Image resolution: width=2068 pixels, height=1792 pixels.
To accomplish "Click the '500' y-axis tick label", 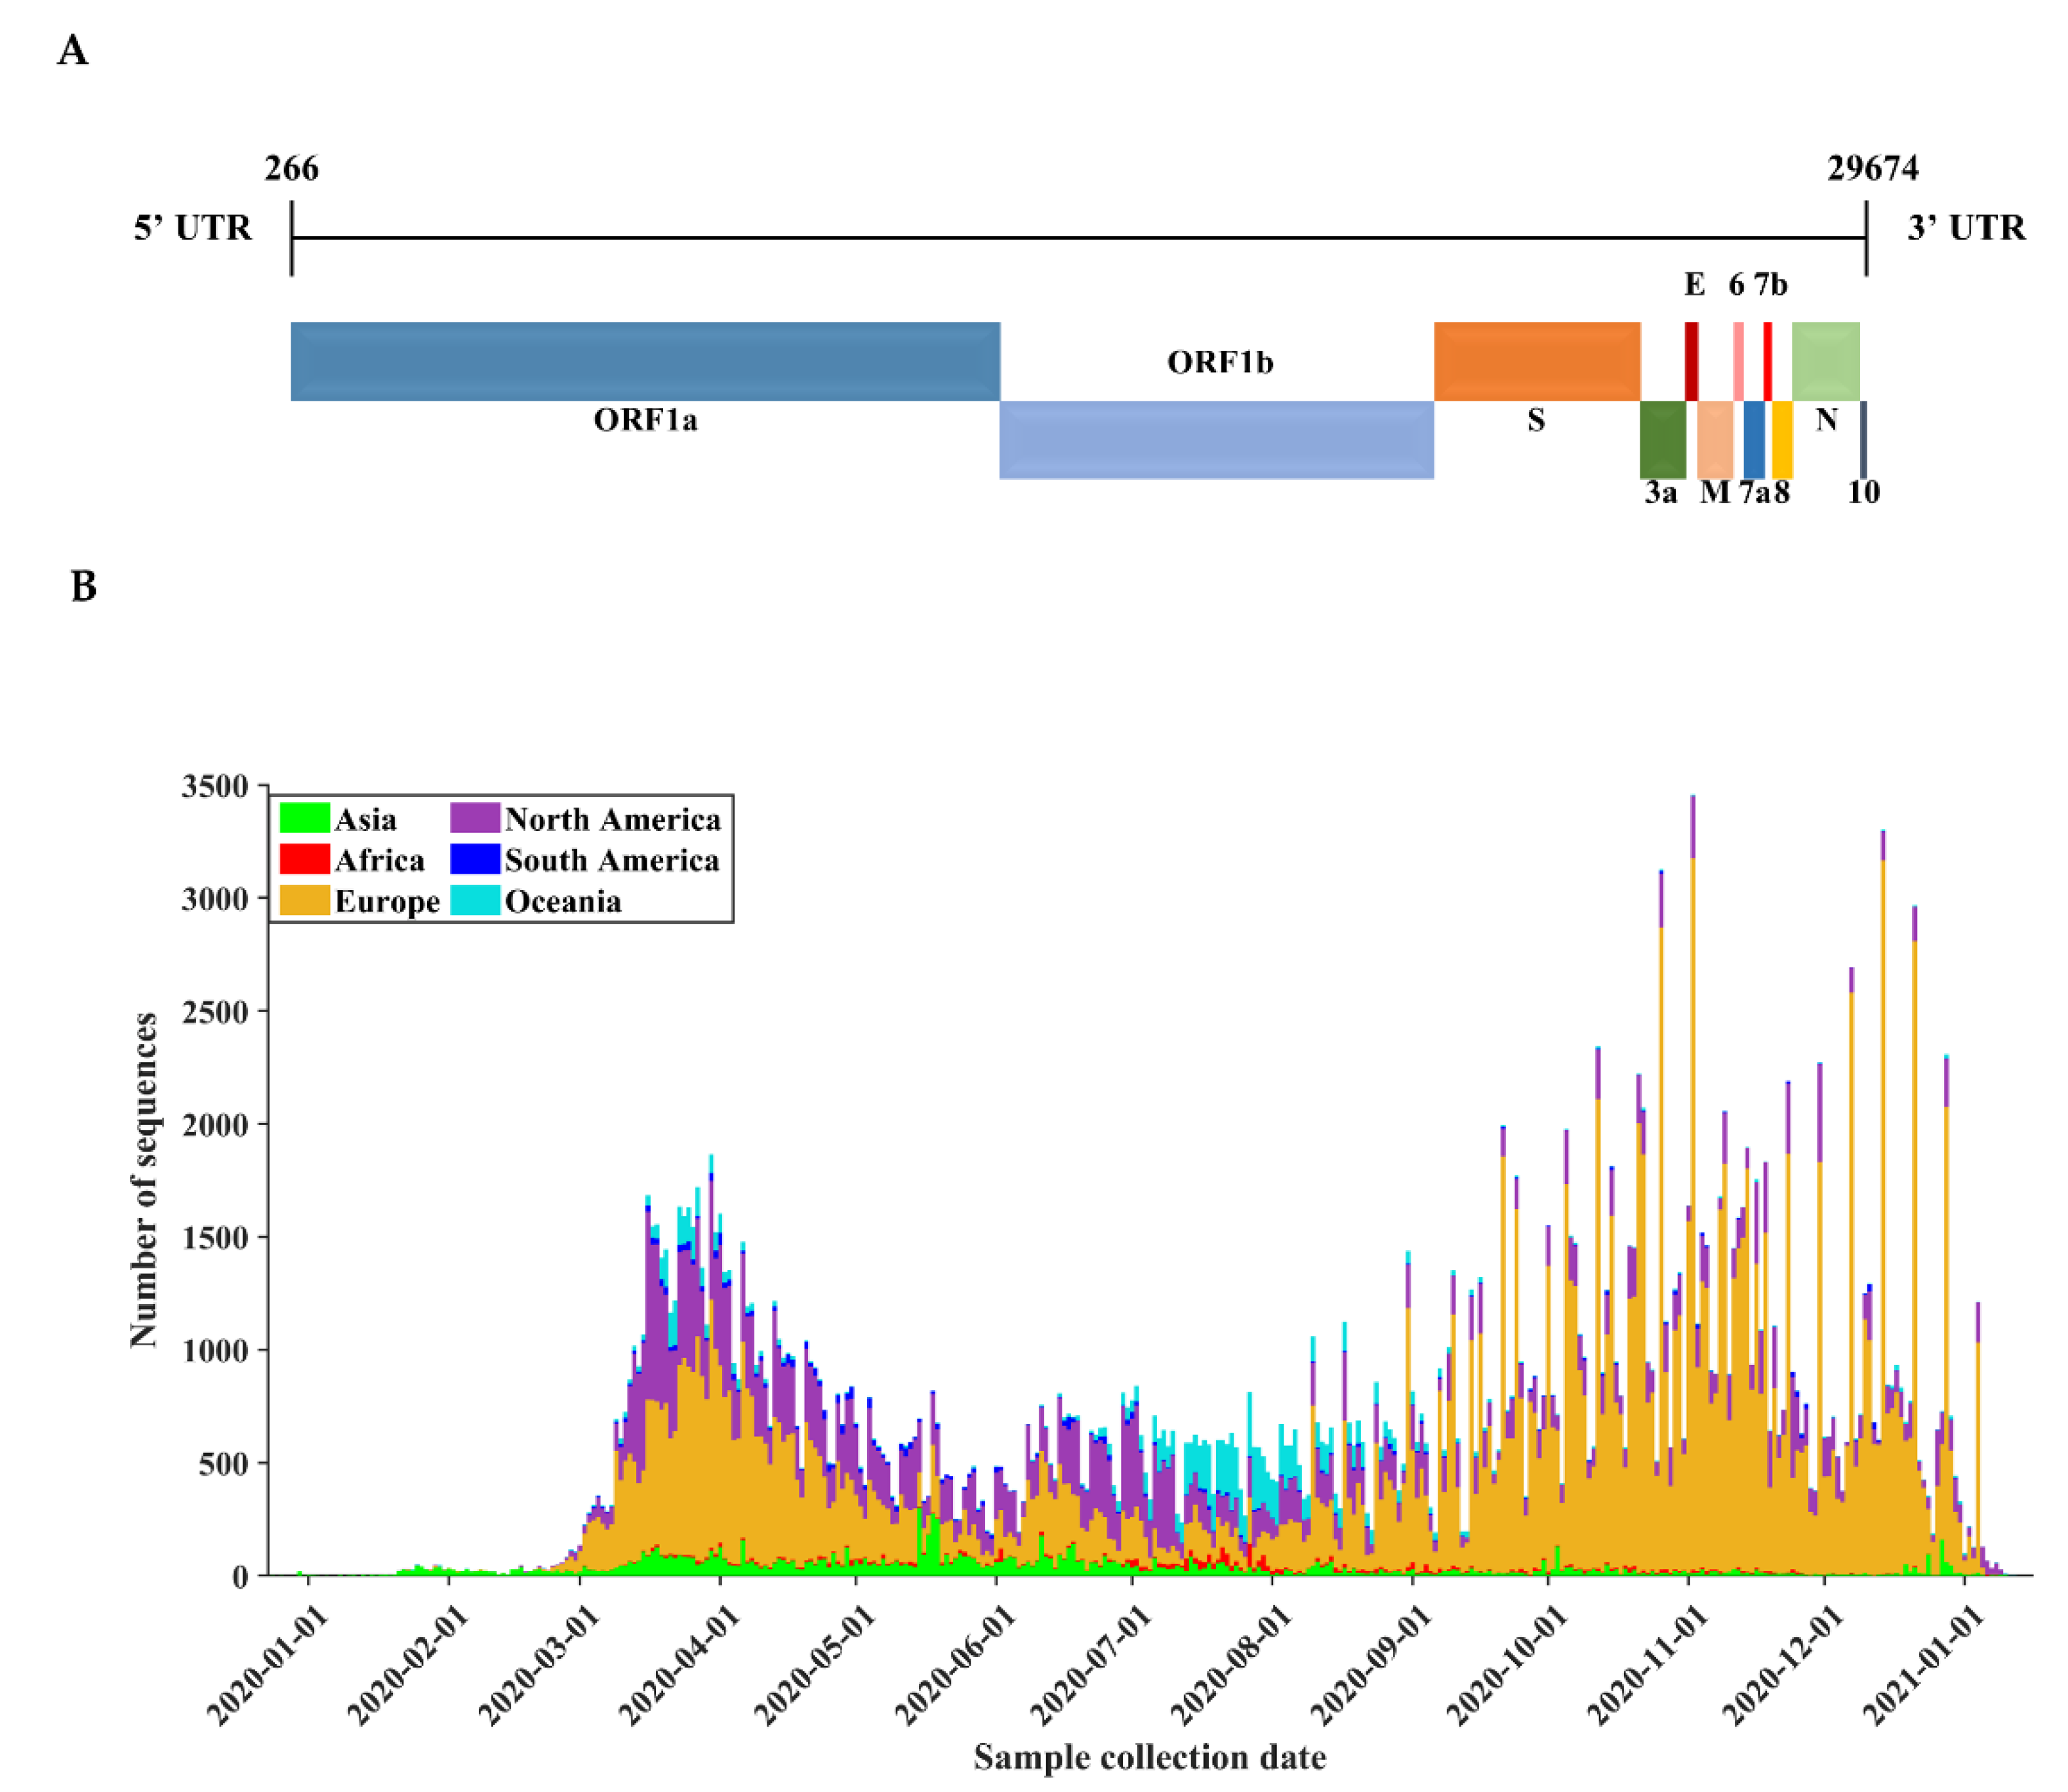I will point(224,1463).
